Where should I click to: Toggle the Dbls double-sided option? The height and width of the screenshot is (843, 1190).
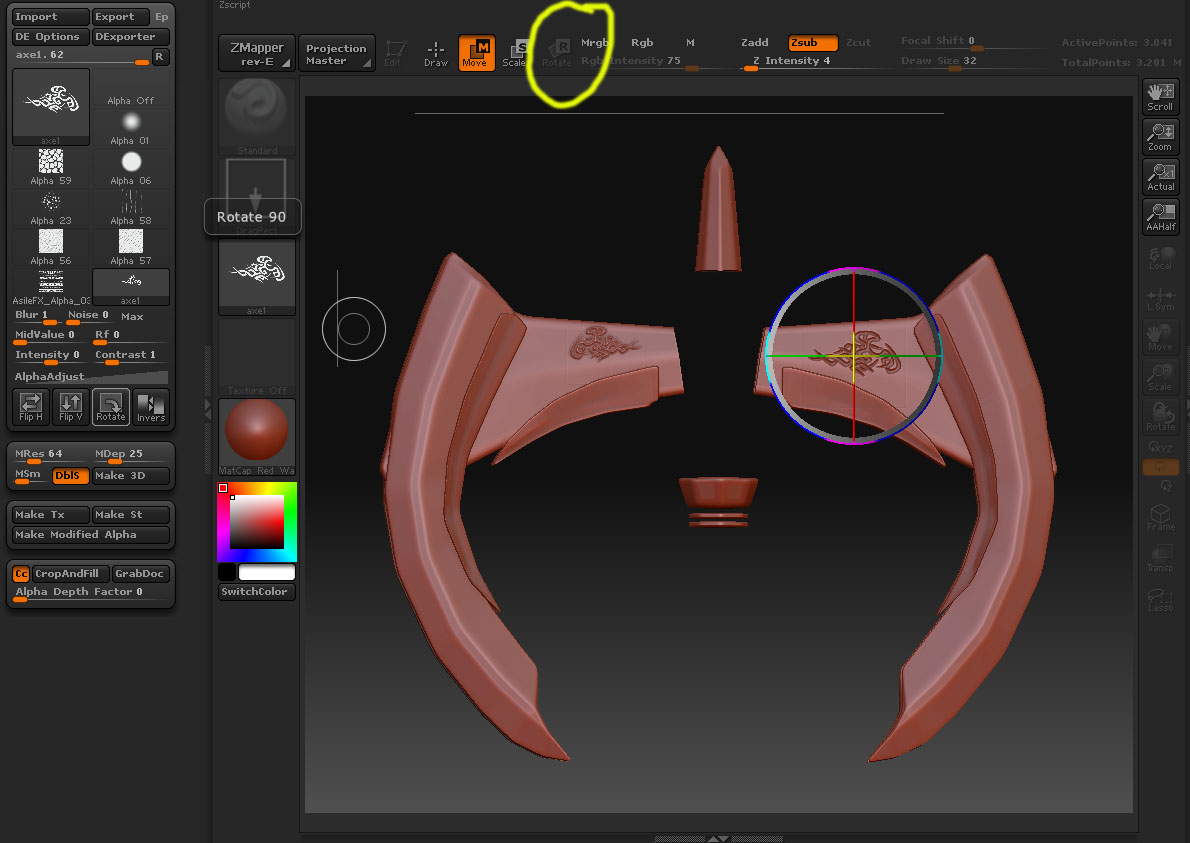(70, 476)
